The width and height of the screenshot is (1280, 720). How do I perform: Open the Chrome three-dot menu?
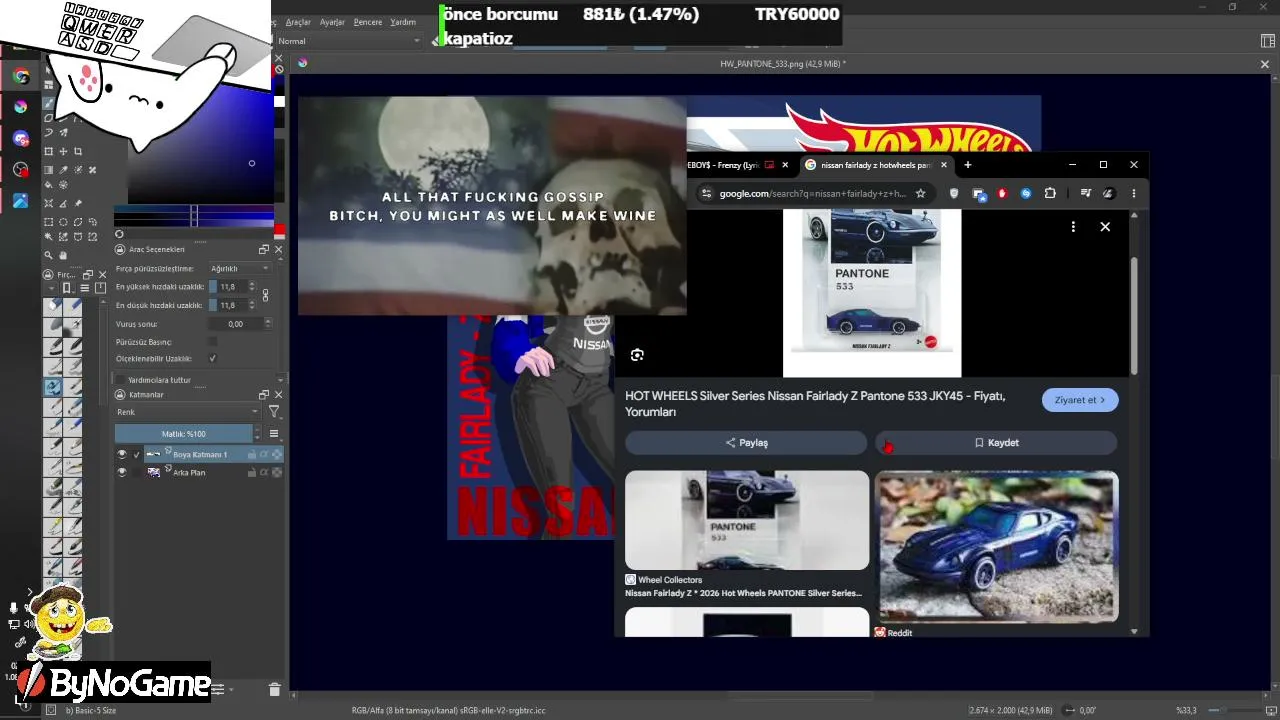1133,193
